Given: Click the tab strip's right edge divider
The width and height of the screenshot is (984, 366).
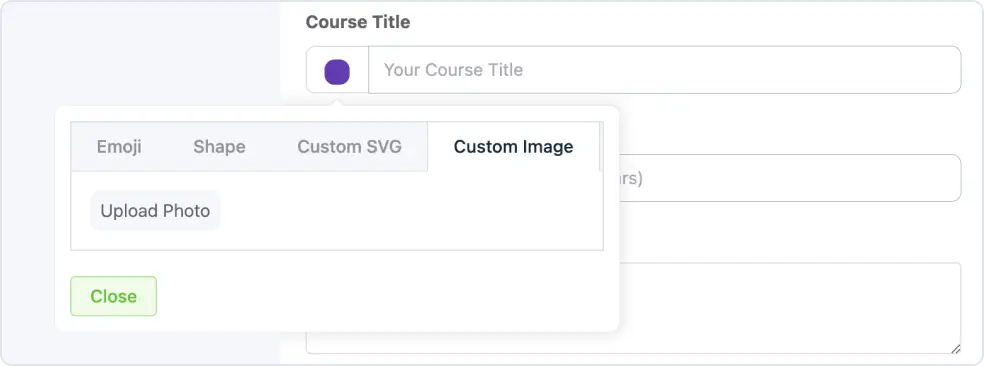Looking at the screenshot, I should (601, 147).
